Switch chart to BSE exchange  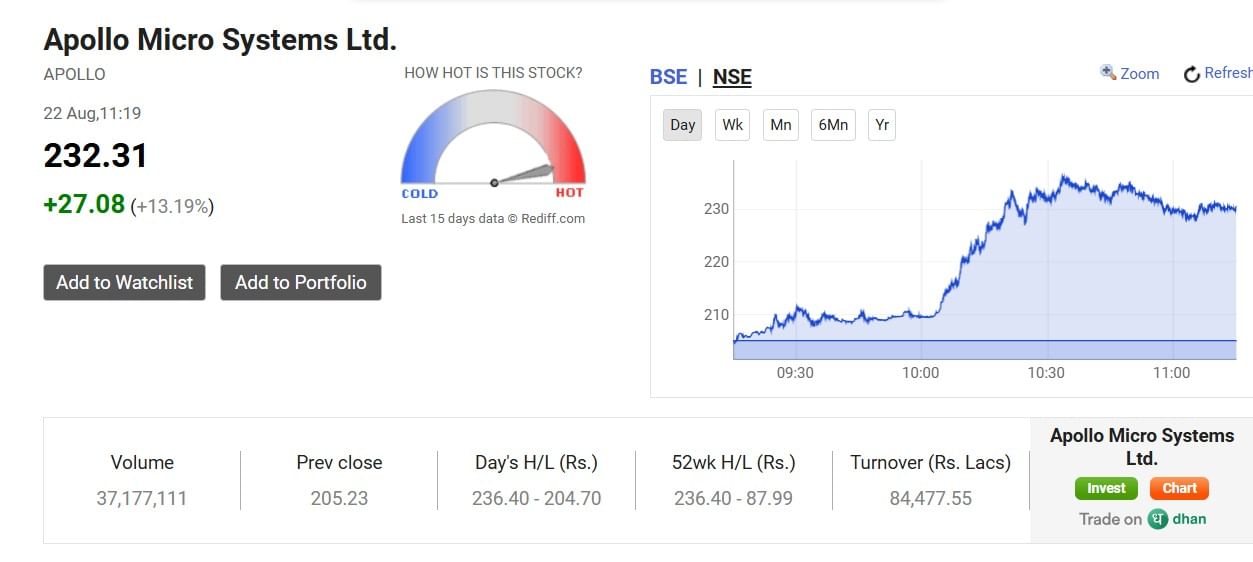(x=668, y=77)
